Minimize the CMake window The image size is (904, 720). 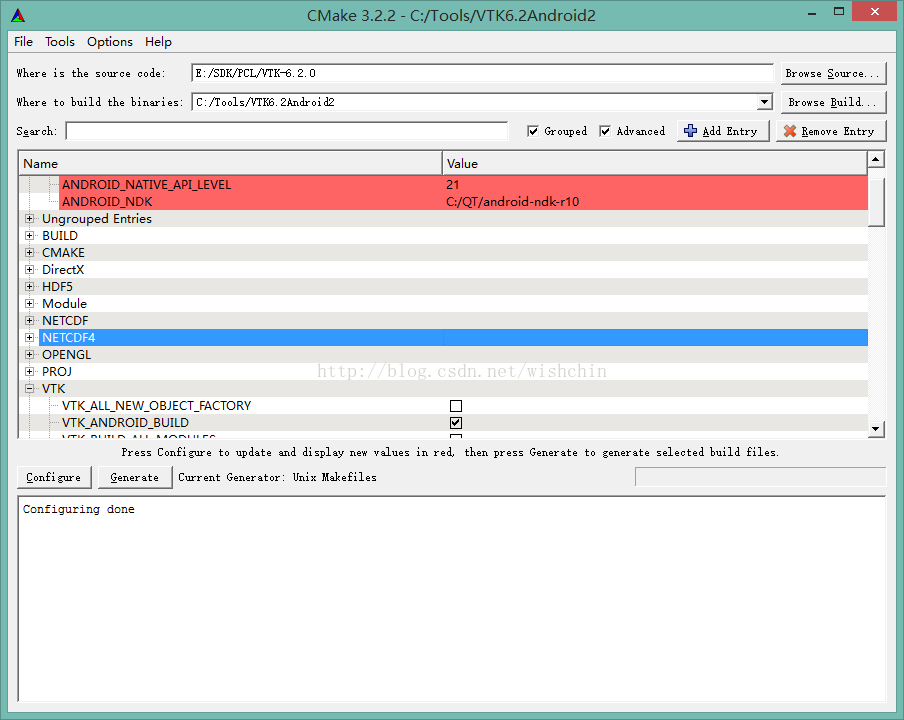(x=812, y=13)
